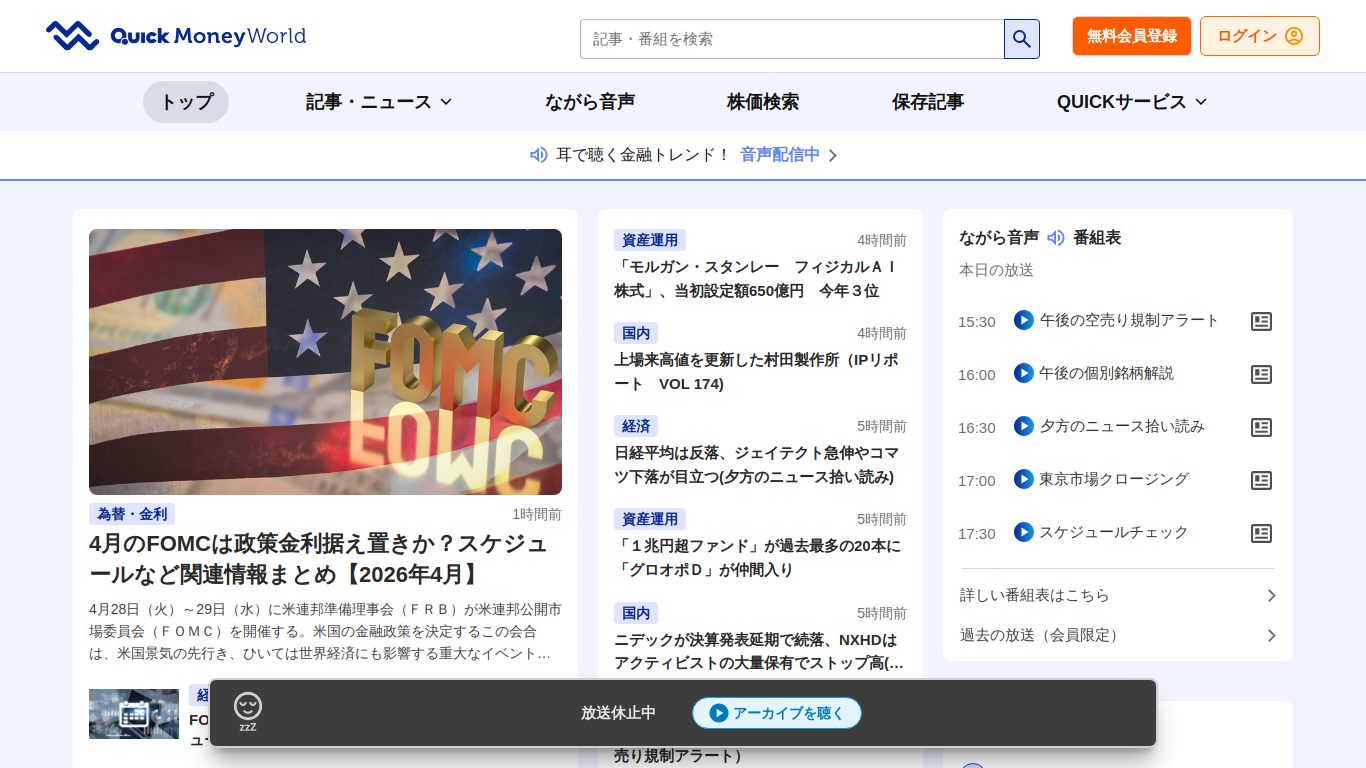The image size is (1366, 768).
Task: Open article icon for 16:30 program
Action: point(1262,427)
